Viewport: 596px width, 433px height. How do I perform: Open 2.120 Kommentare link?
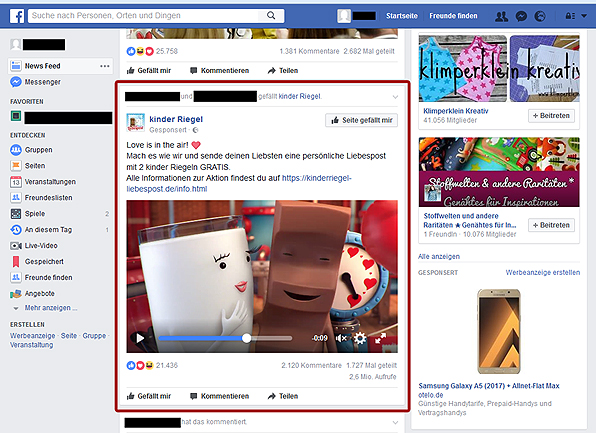pos(311,365)
